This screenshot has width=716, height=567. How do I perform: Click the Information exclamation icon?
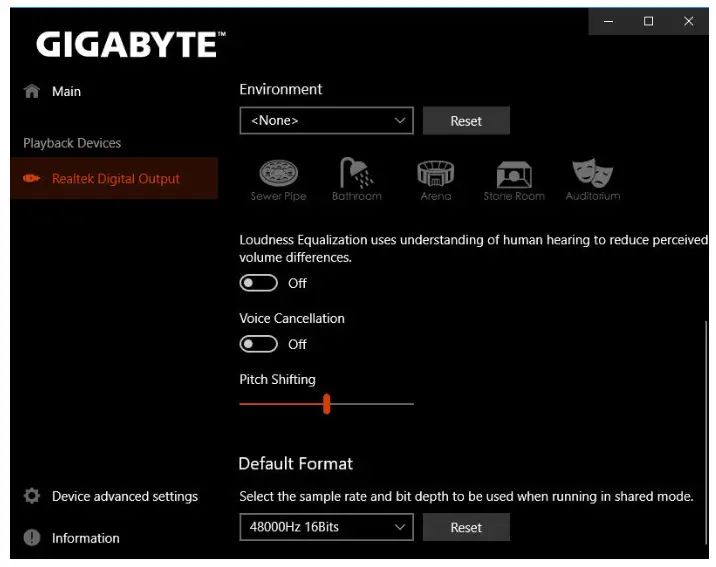[32, 538]
